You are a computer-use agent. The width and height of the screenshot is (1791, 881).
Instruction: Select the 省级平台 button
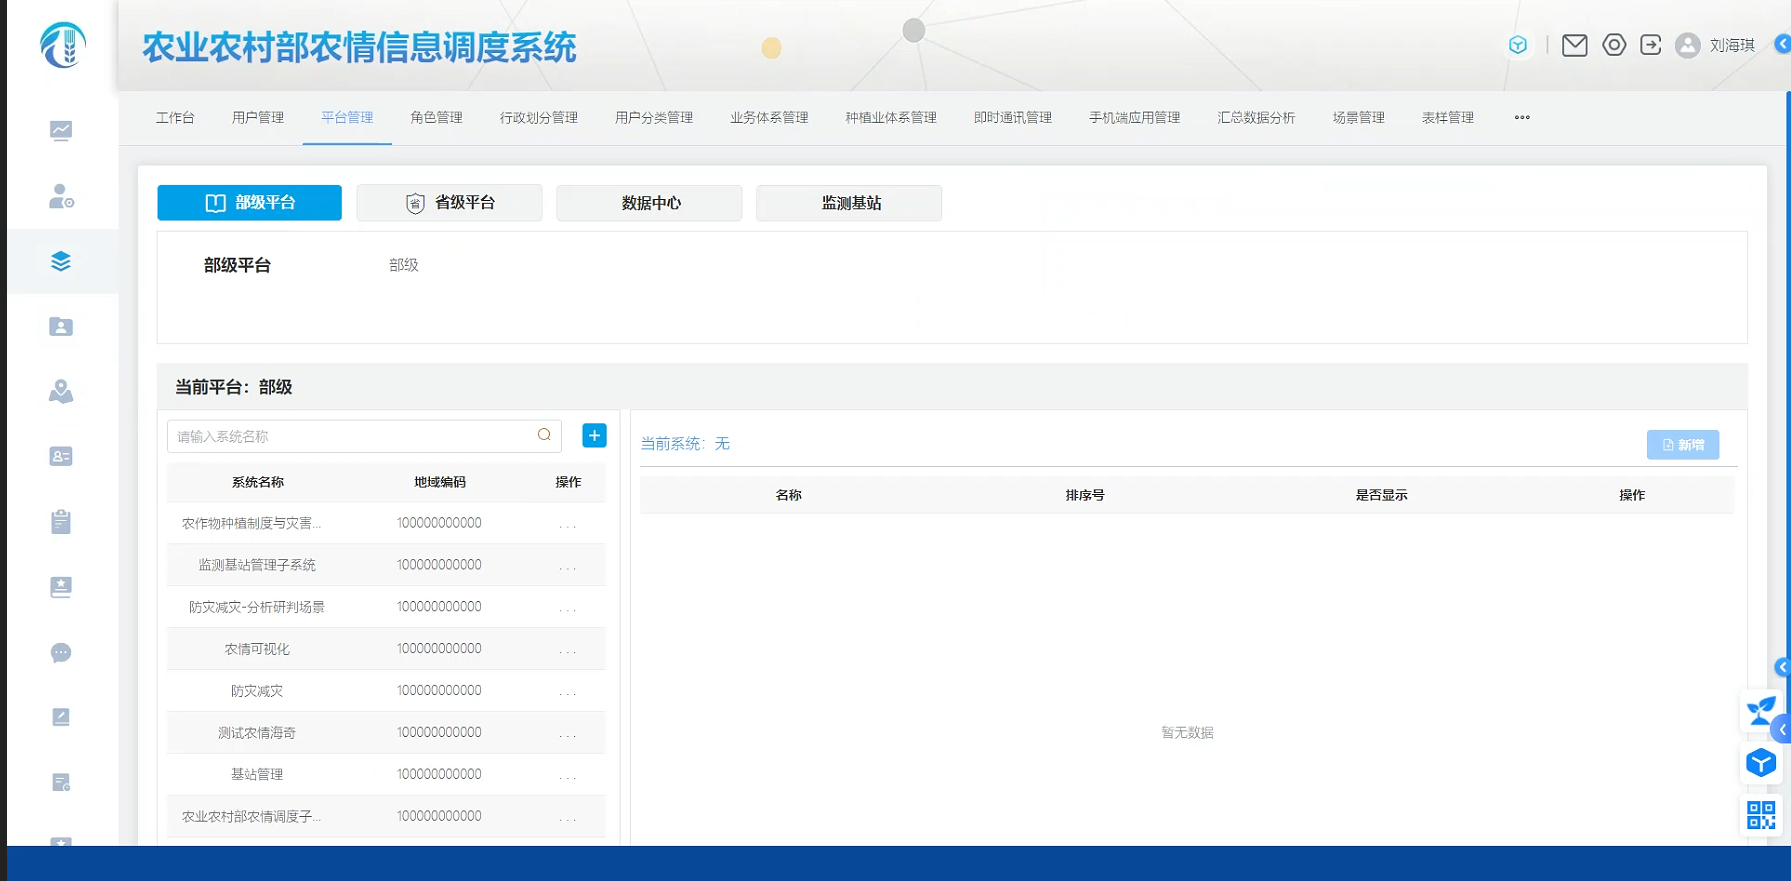pyautogui.click(x=449, y=203)
